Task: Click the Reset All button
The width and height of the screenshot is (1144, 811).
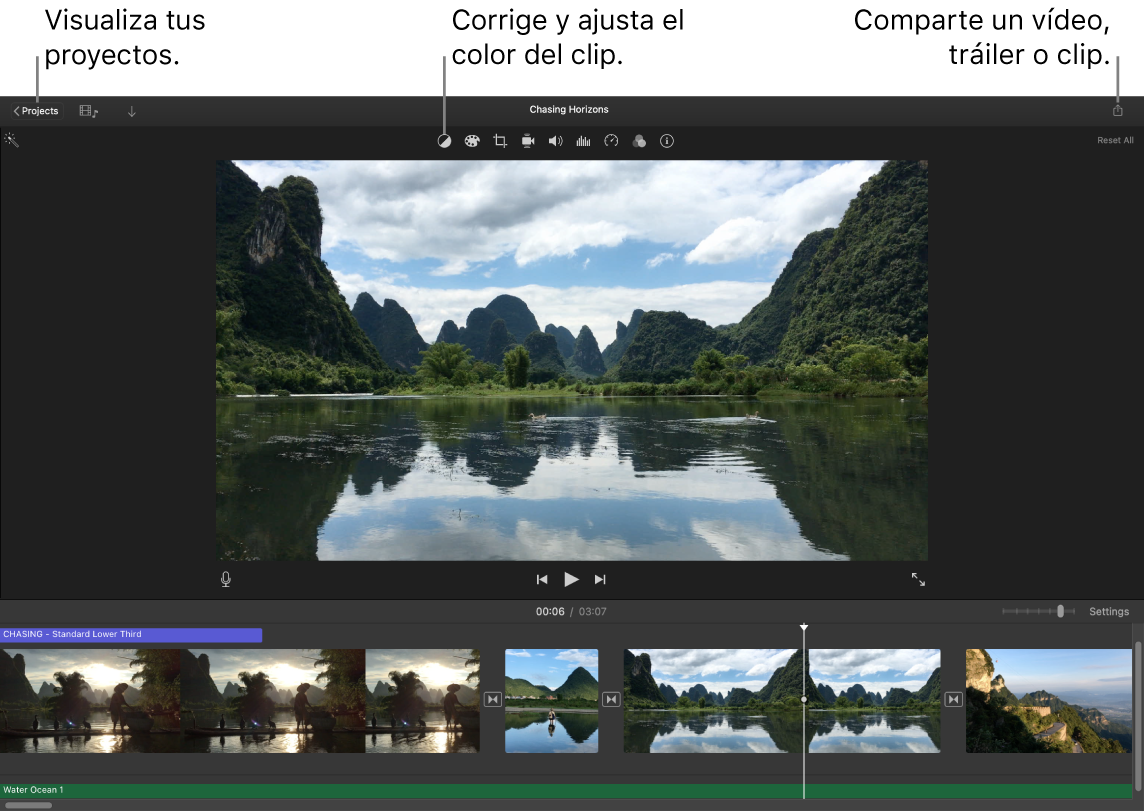Action: (x=1115, y=140)
